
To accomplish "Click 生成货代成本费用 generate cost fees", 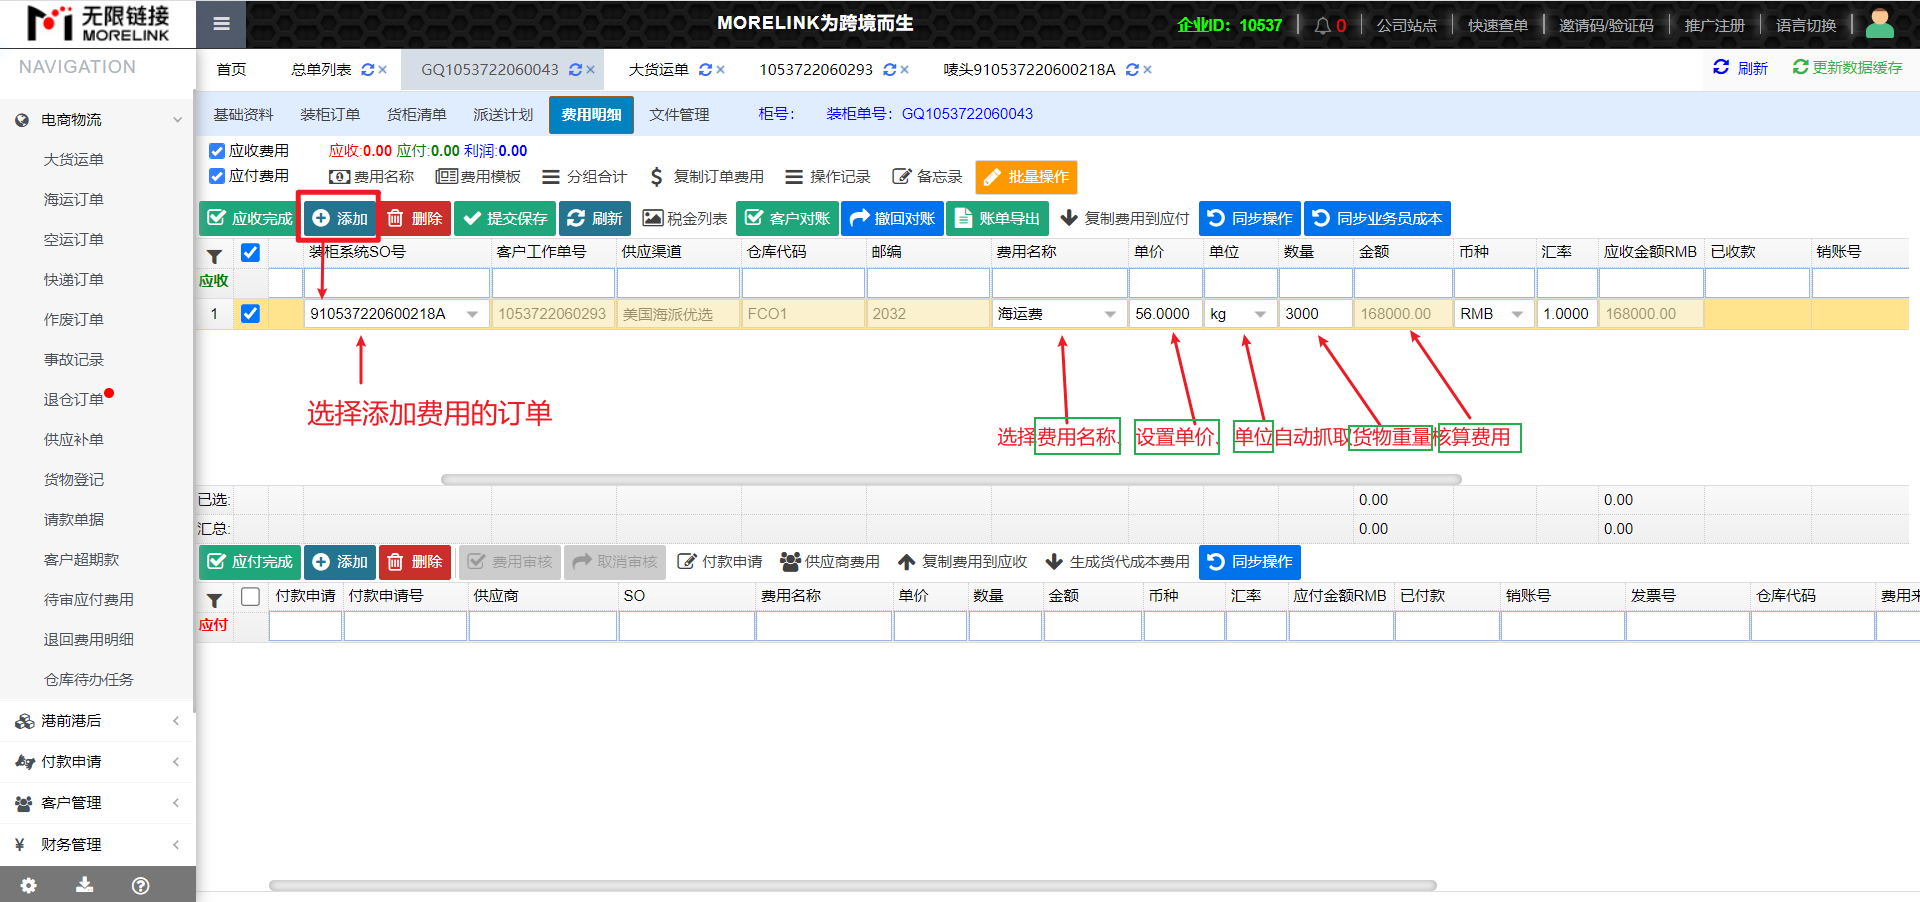I will click(x=1117, y=562).
